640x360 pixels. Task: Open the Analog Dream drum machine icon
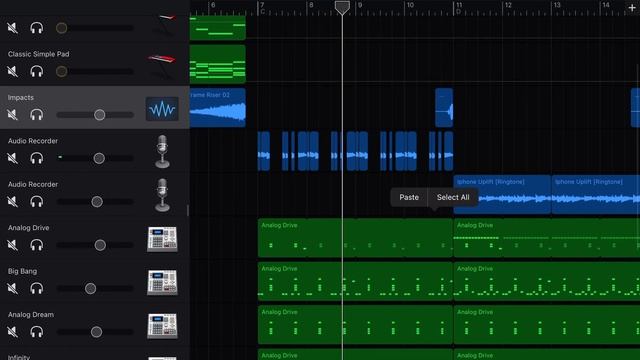click(x=162, y=326)
